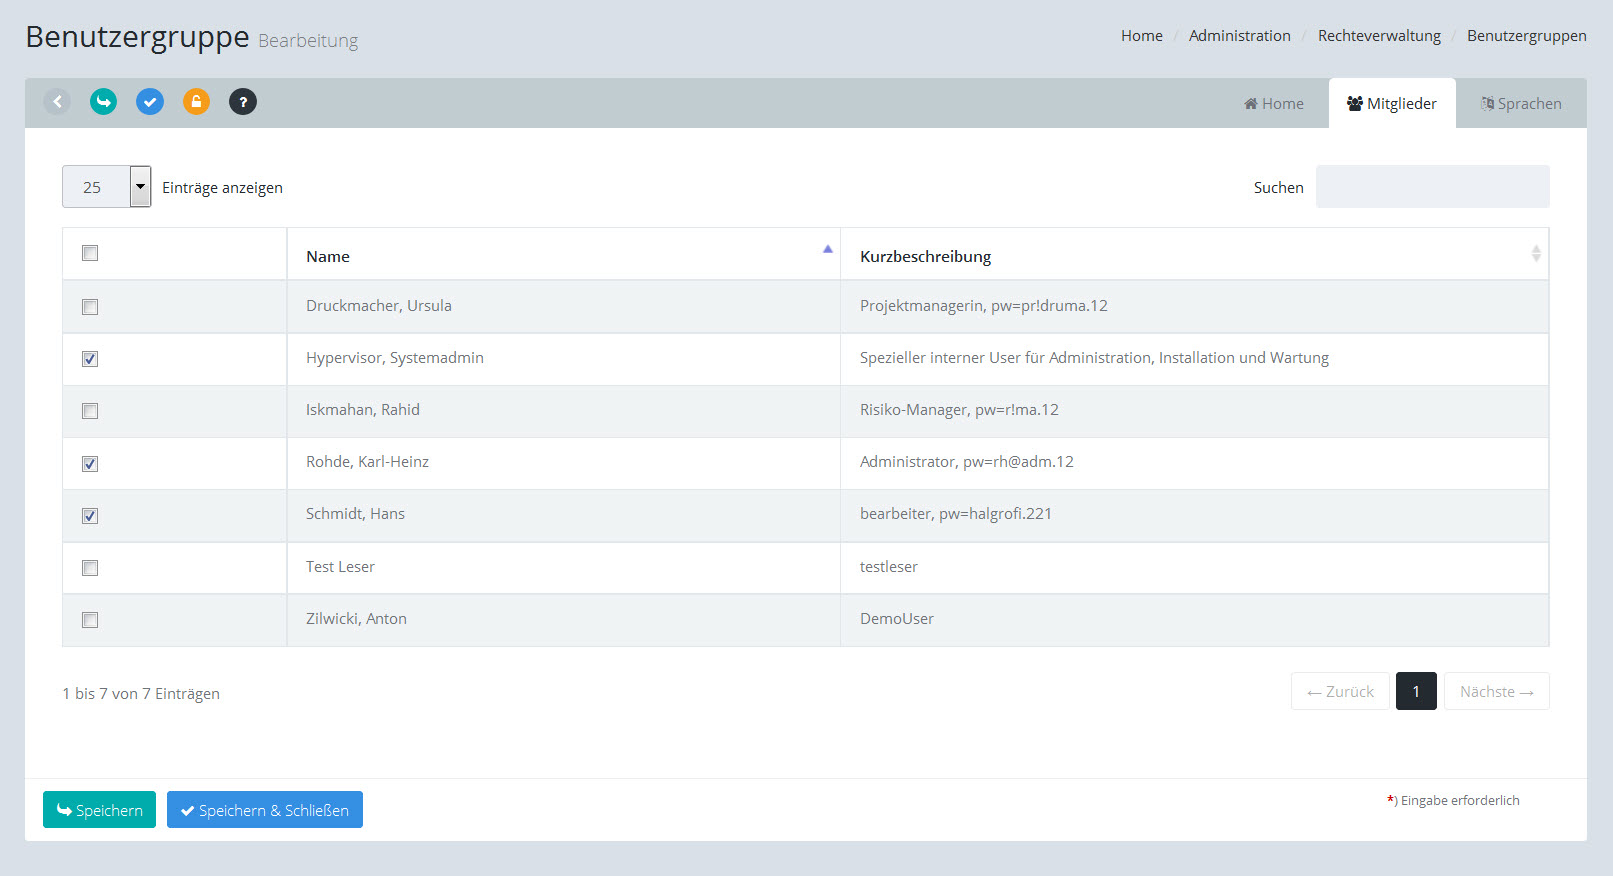
Task: Click inside the Suchen search field
Action: pos(1432,187)
